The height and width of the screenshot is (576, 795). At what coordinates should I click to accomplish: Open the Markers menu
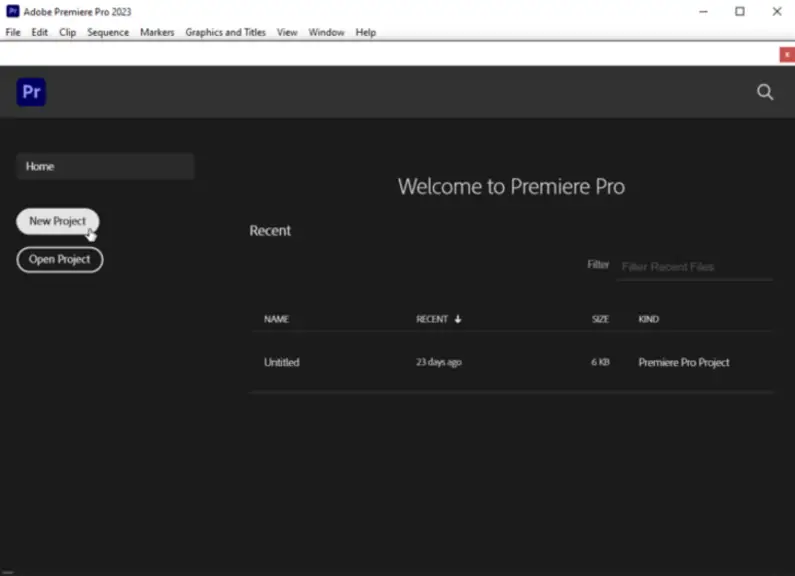[157, 32]
